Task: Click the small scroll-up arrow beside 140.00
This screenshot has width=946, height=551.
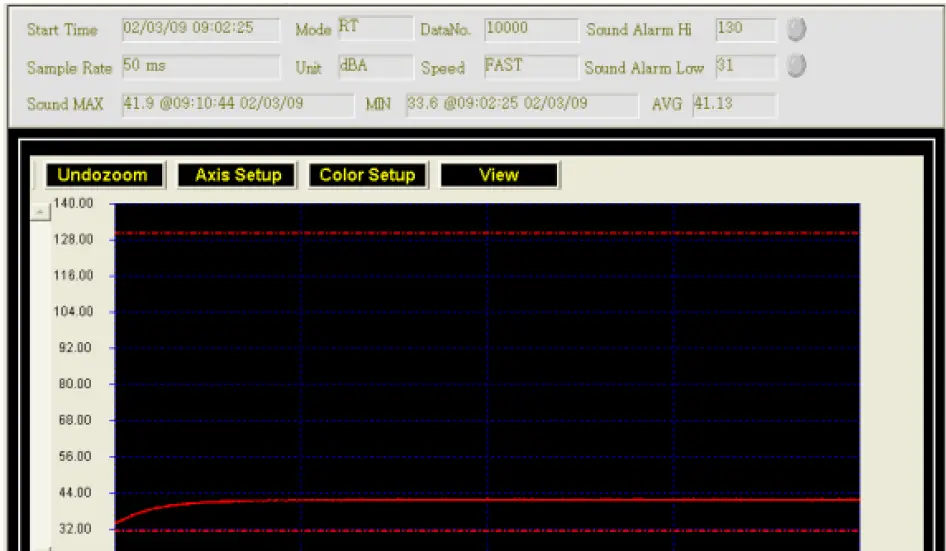Action: (40, 212)
